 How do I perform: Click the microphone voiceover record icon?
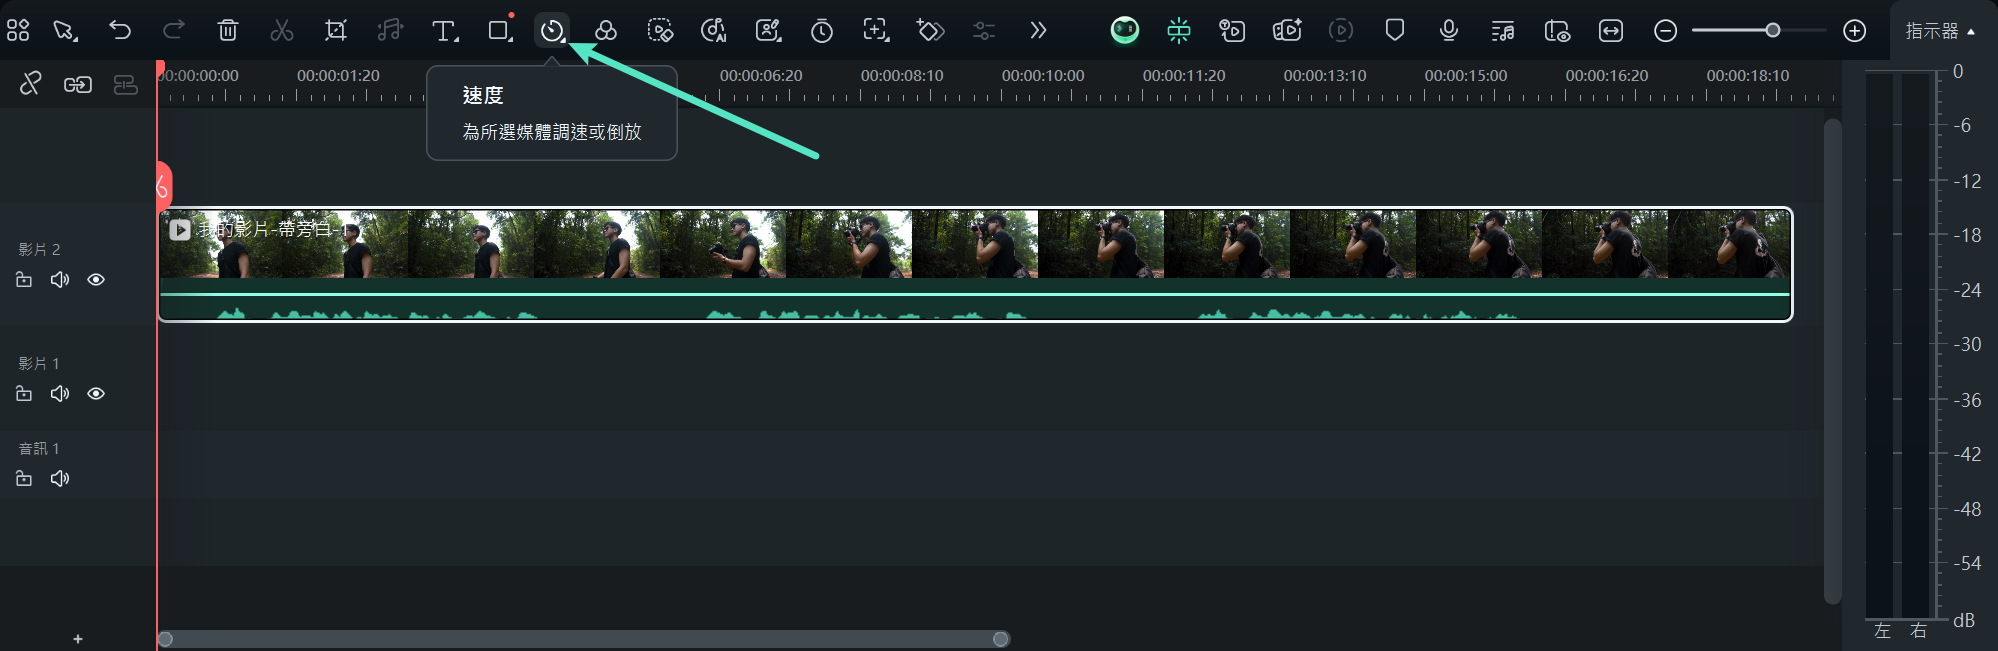pos(1448,30)
